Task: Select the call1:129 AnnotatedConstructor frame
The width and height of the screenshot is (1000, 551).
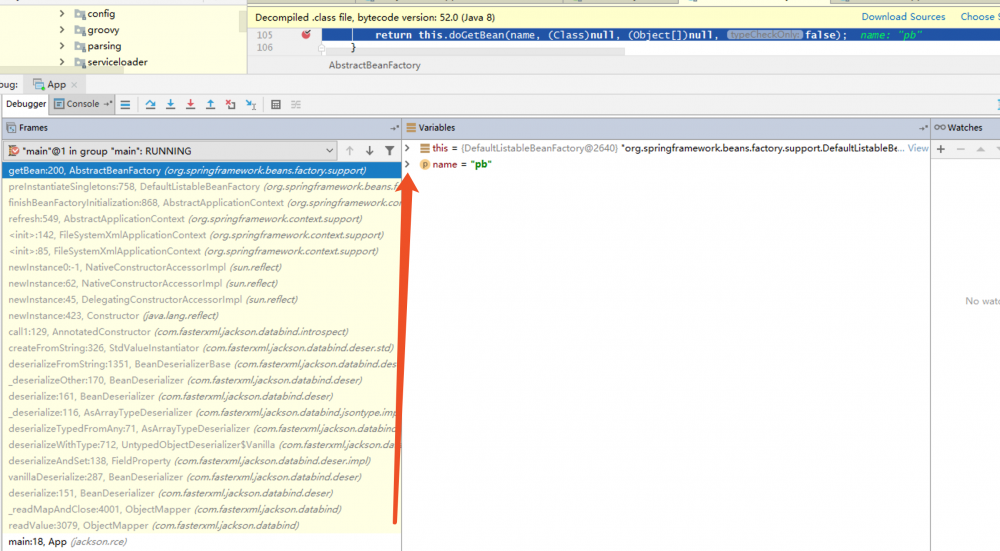Action: pos(202,332)
